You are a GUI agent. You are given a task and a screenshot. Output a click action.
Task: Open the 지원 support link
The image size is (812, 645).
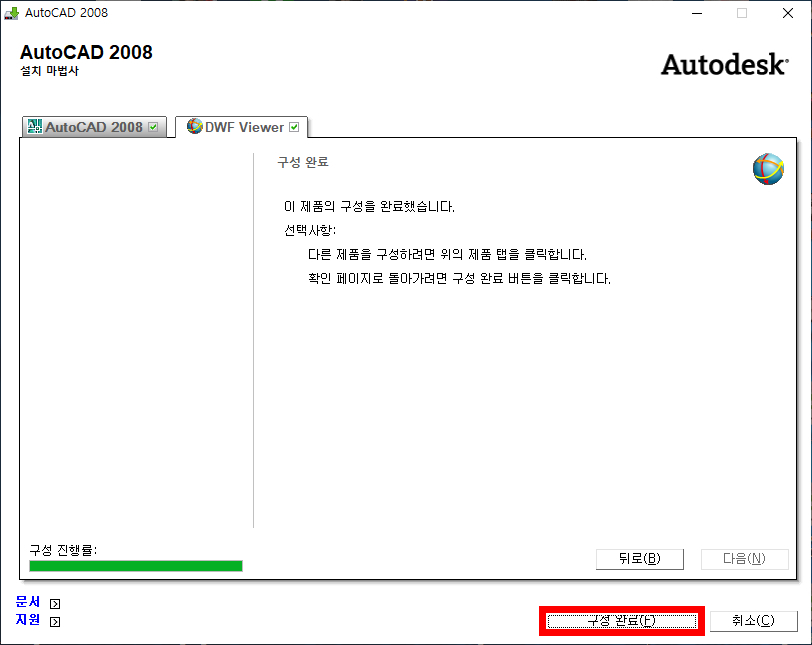[x=28, y=620]
